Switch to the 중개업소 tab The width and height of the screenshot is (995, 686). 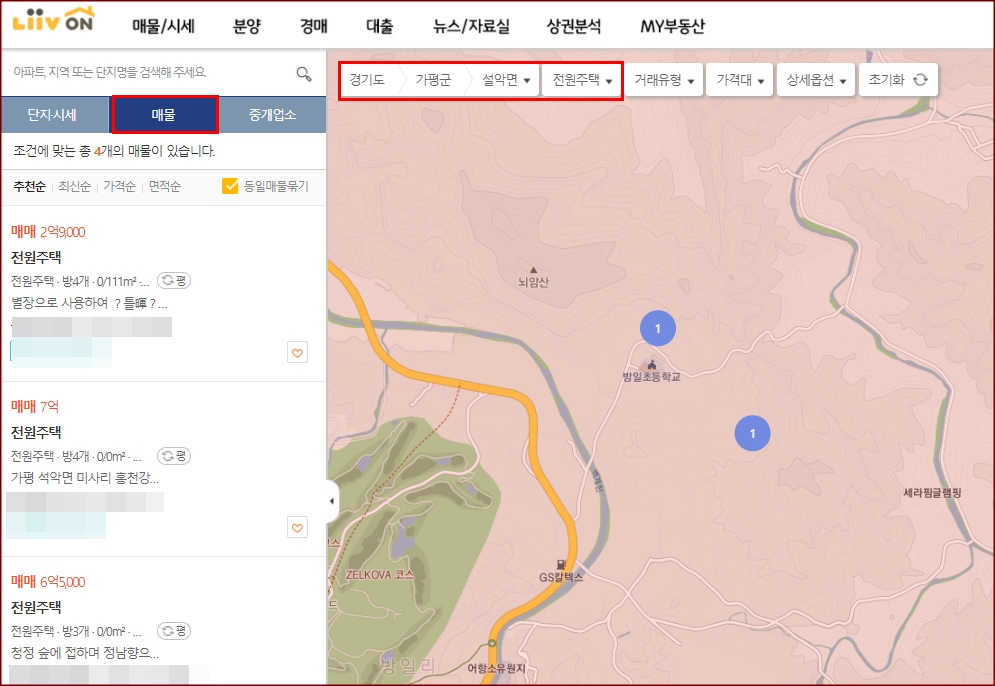272,115
